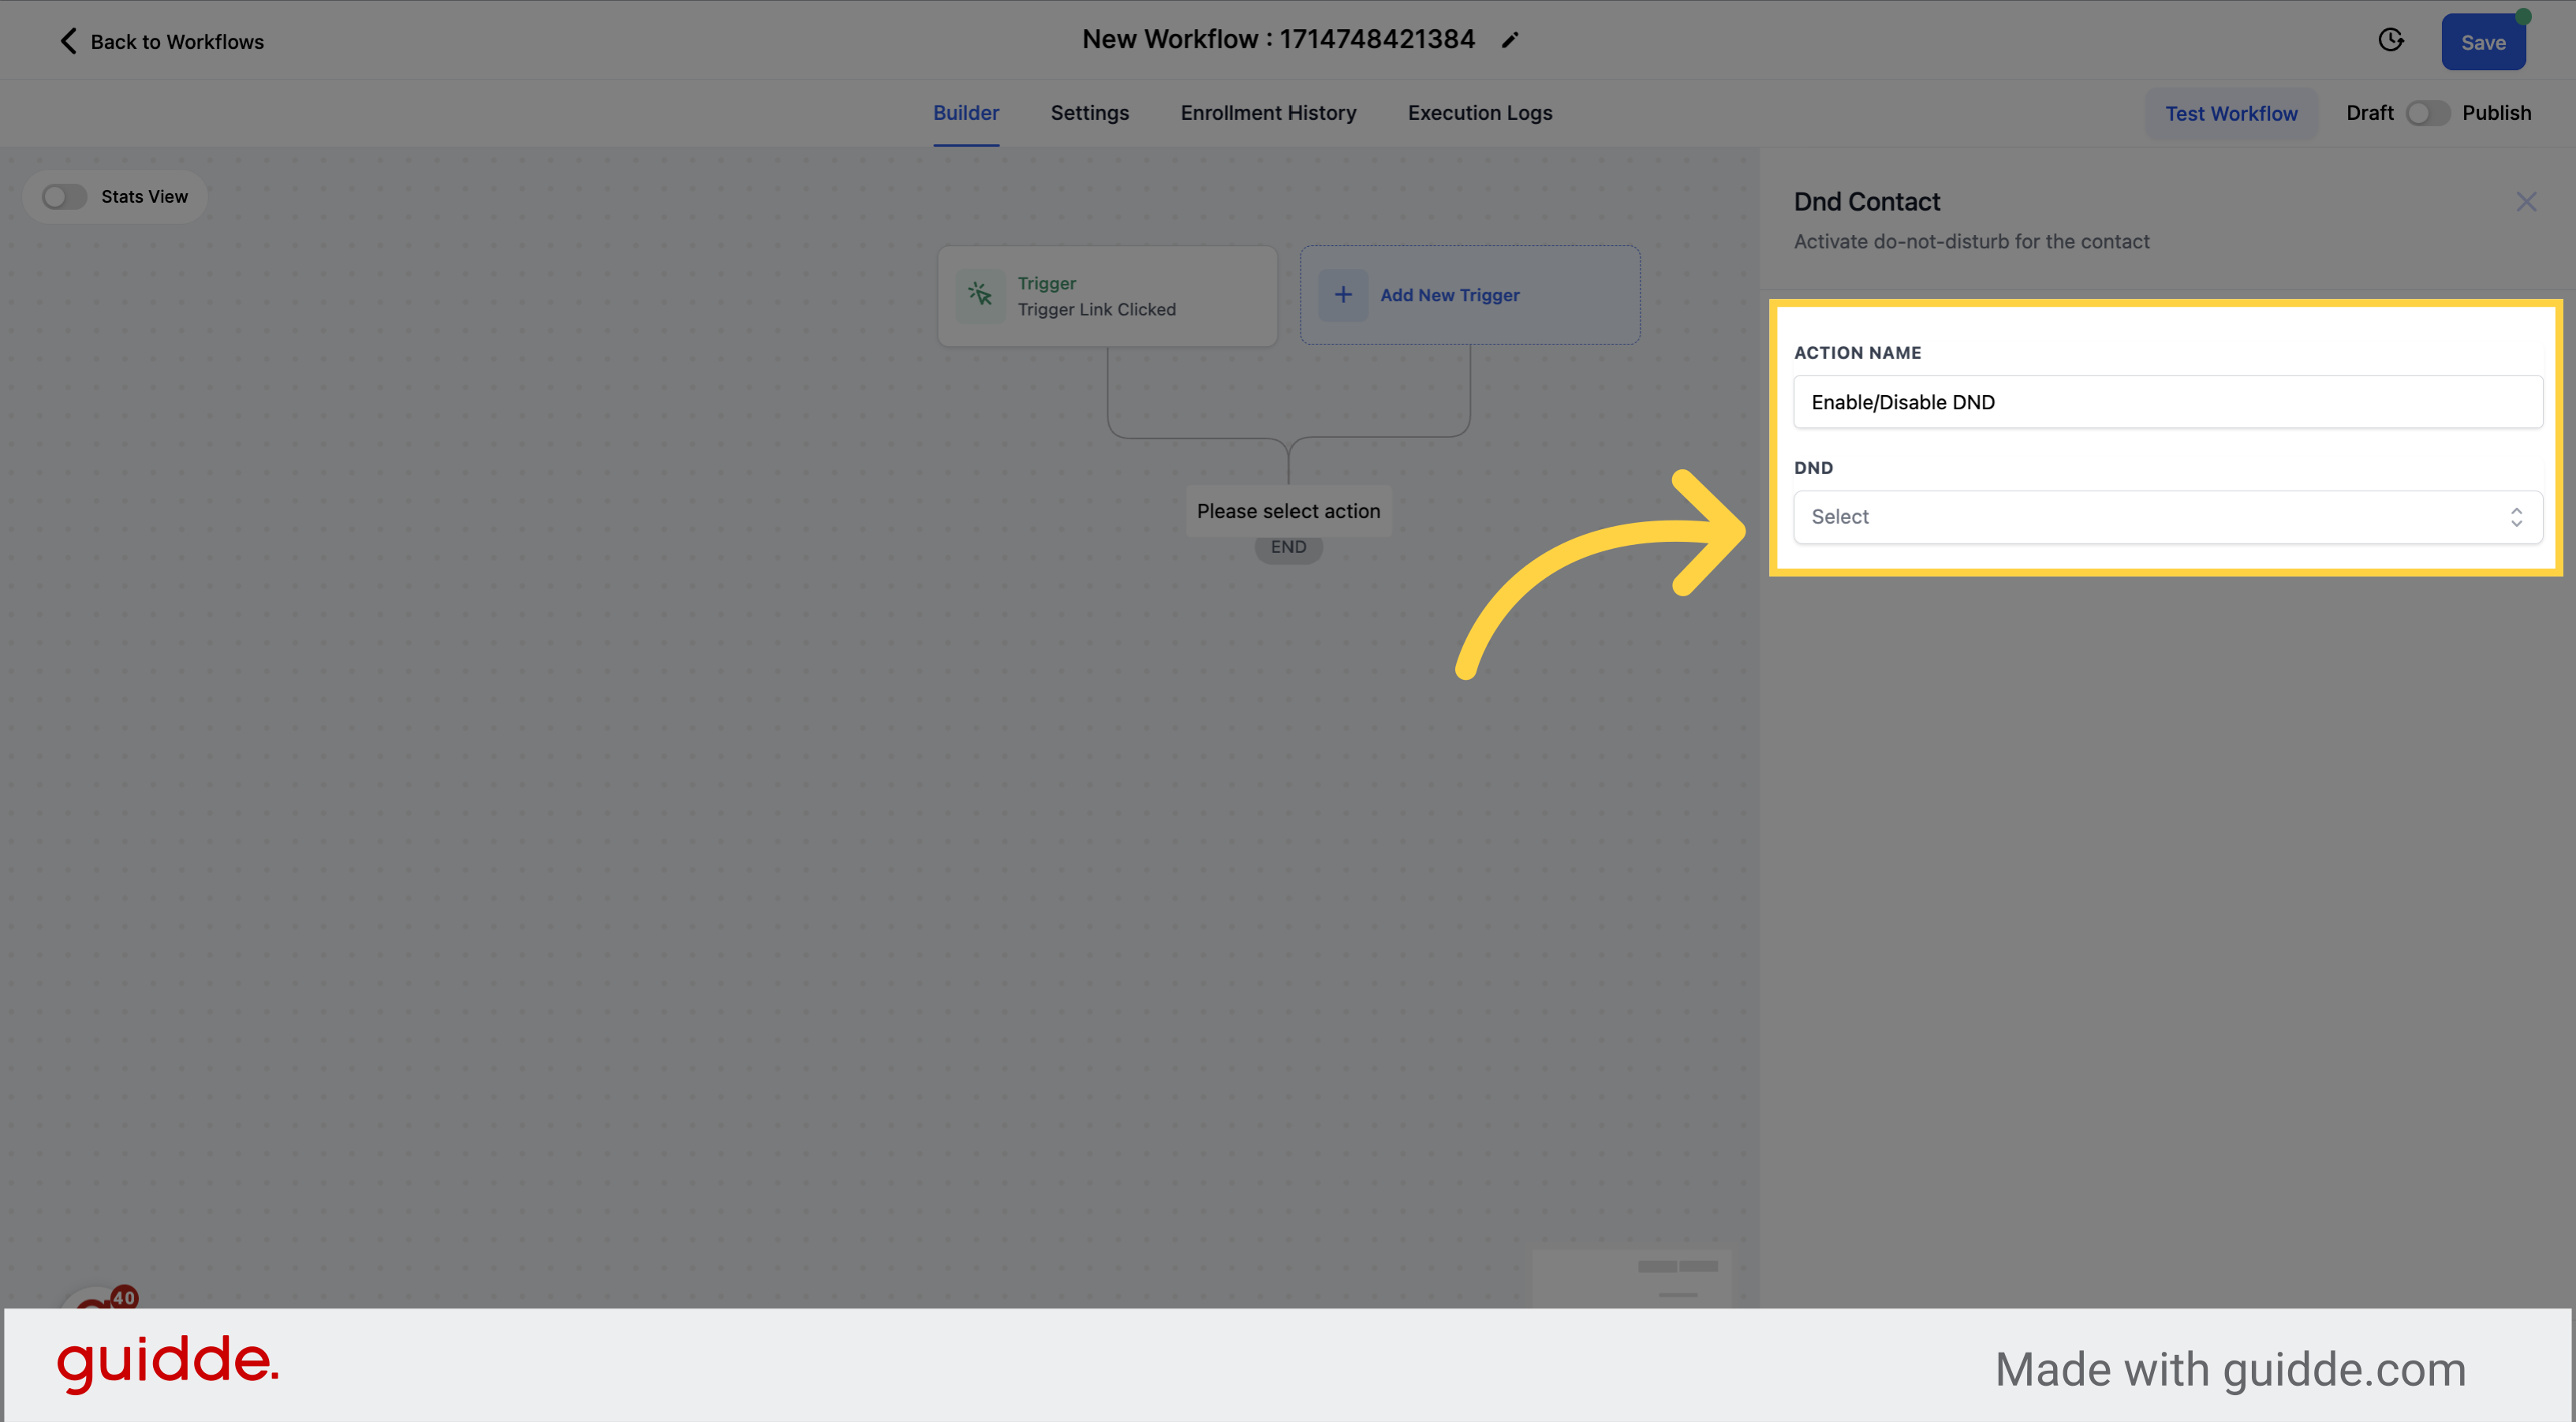Screen dimensions: 2576x1422
Task: Click the Test Workflow button
Action: click(x=2231, y=113)
